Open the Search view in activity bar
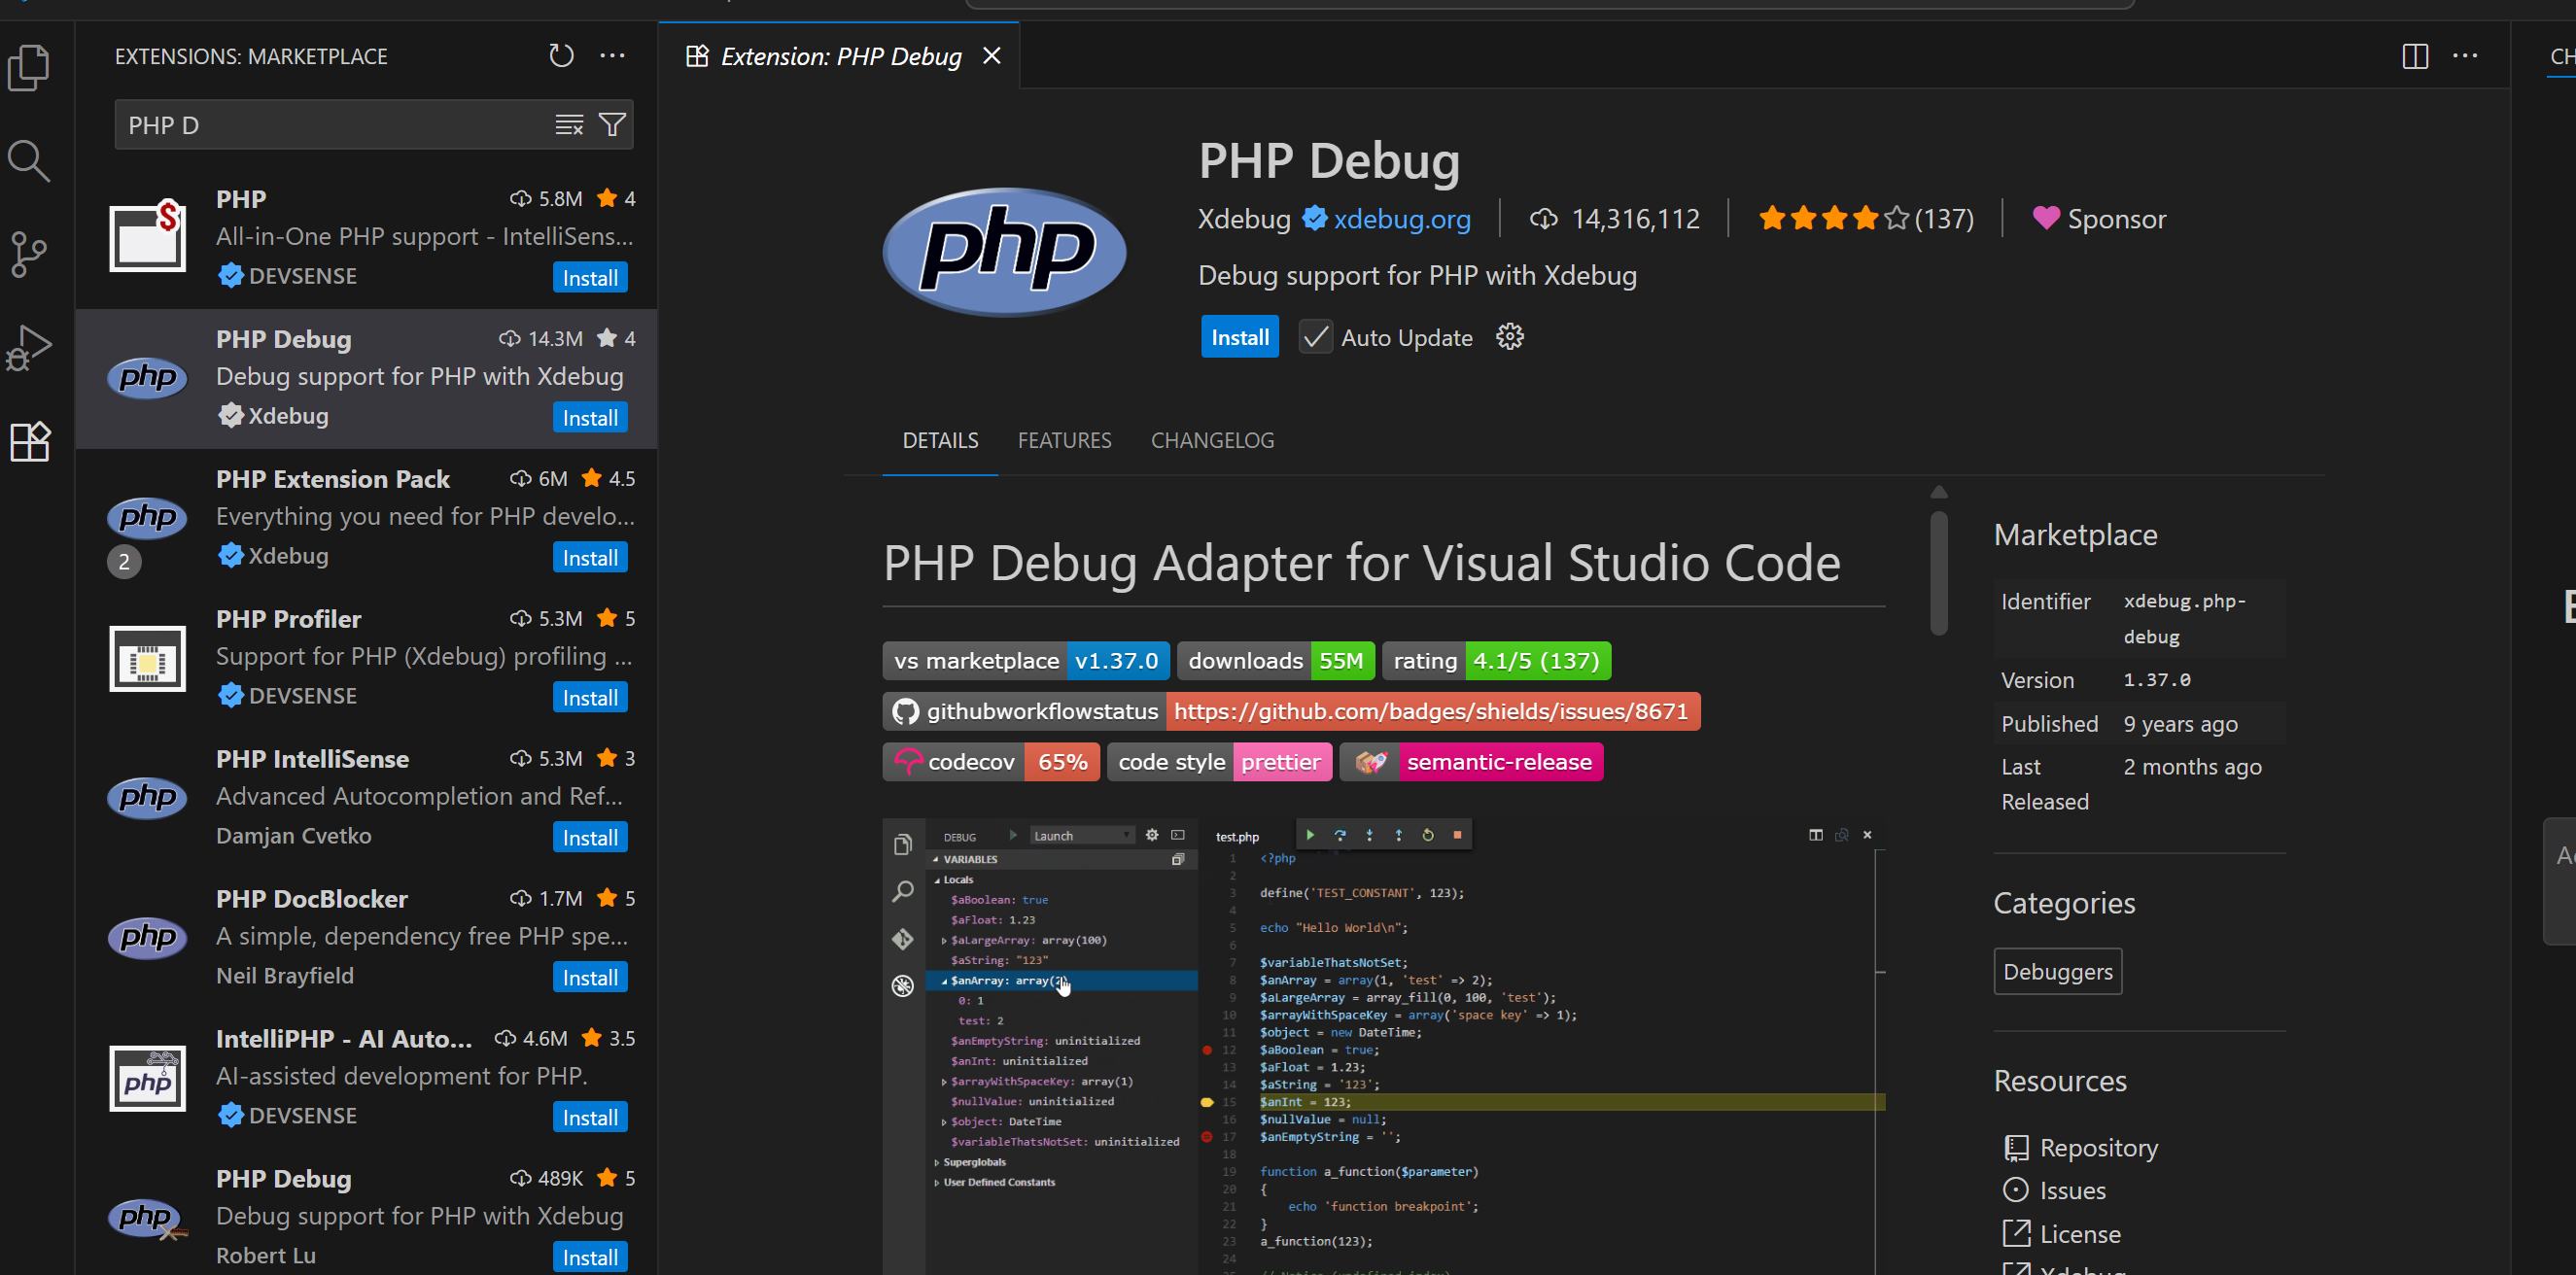Image resolution: width=2576 pixels, height=1275 pixels. 29,160
